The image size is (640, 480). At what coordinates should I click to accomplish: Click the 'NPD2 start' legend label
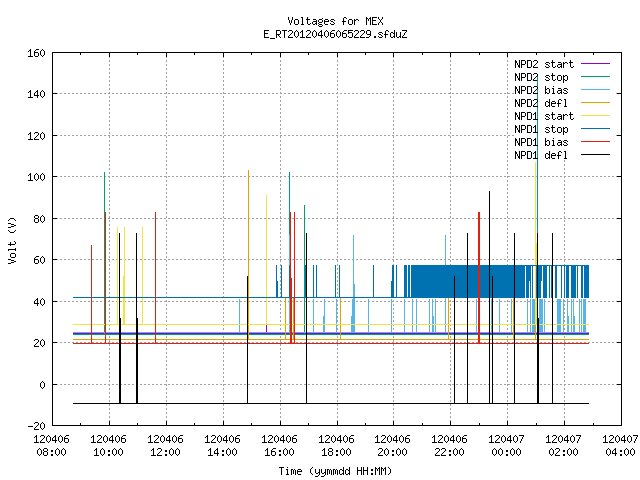click(x=544, y=64)
